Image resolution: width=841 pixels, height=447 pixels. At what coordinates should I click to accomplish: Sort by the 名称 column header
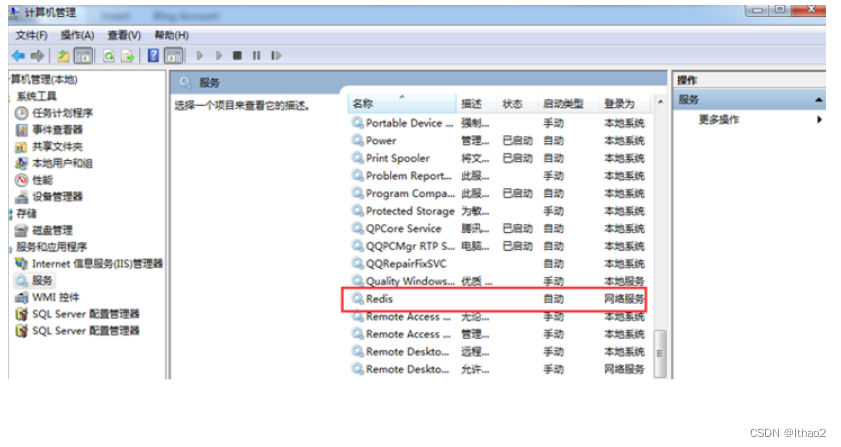pos(402,104)
